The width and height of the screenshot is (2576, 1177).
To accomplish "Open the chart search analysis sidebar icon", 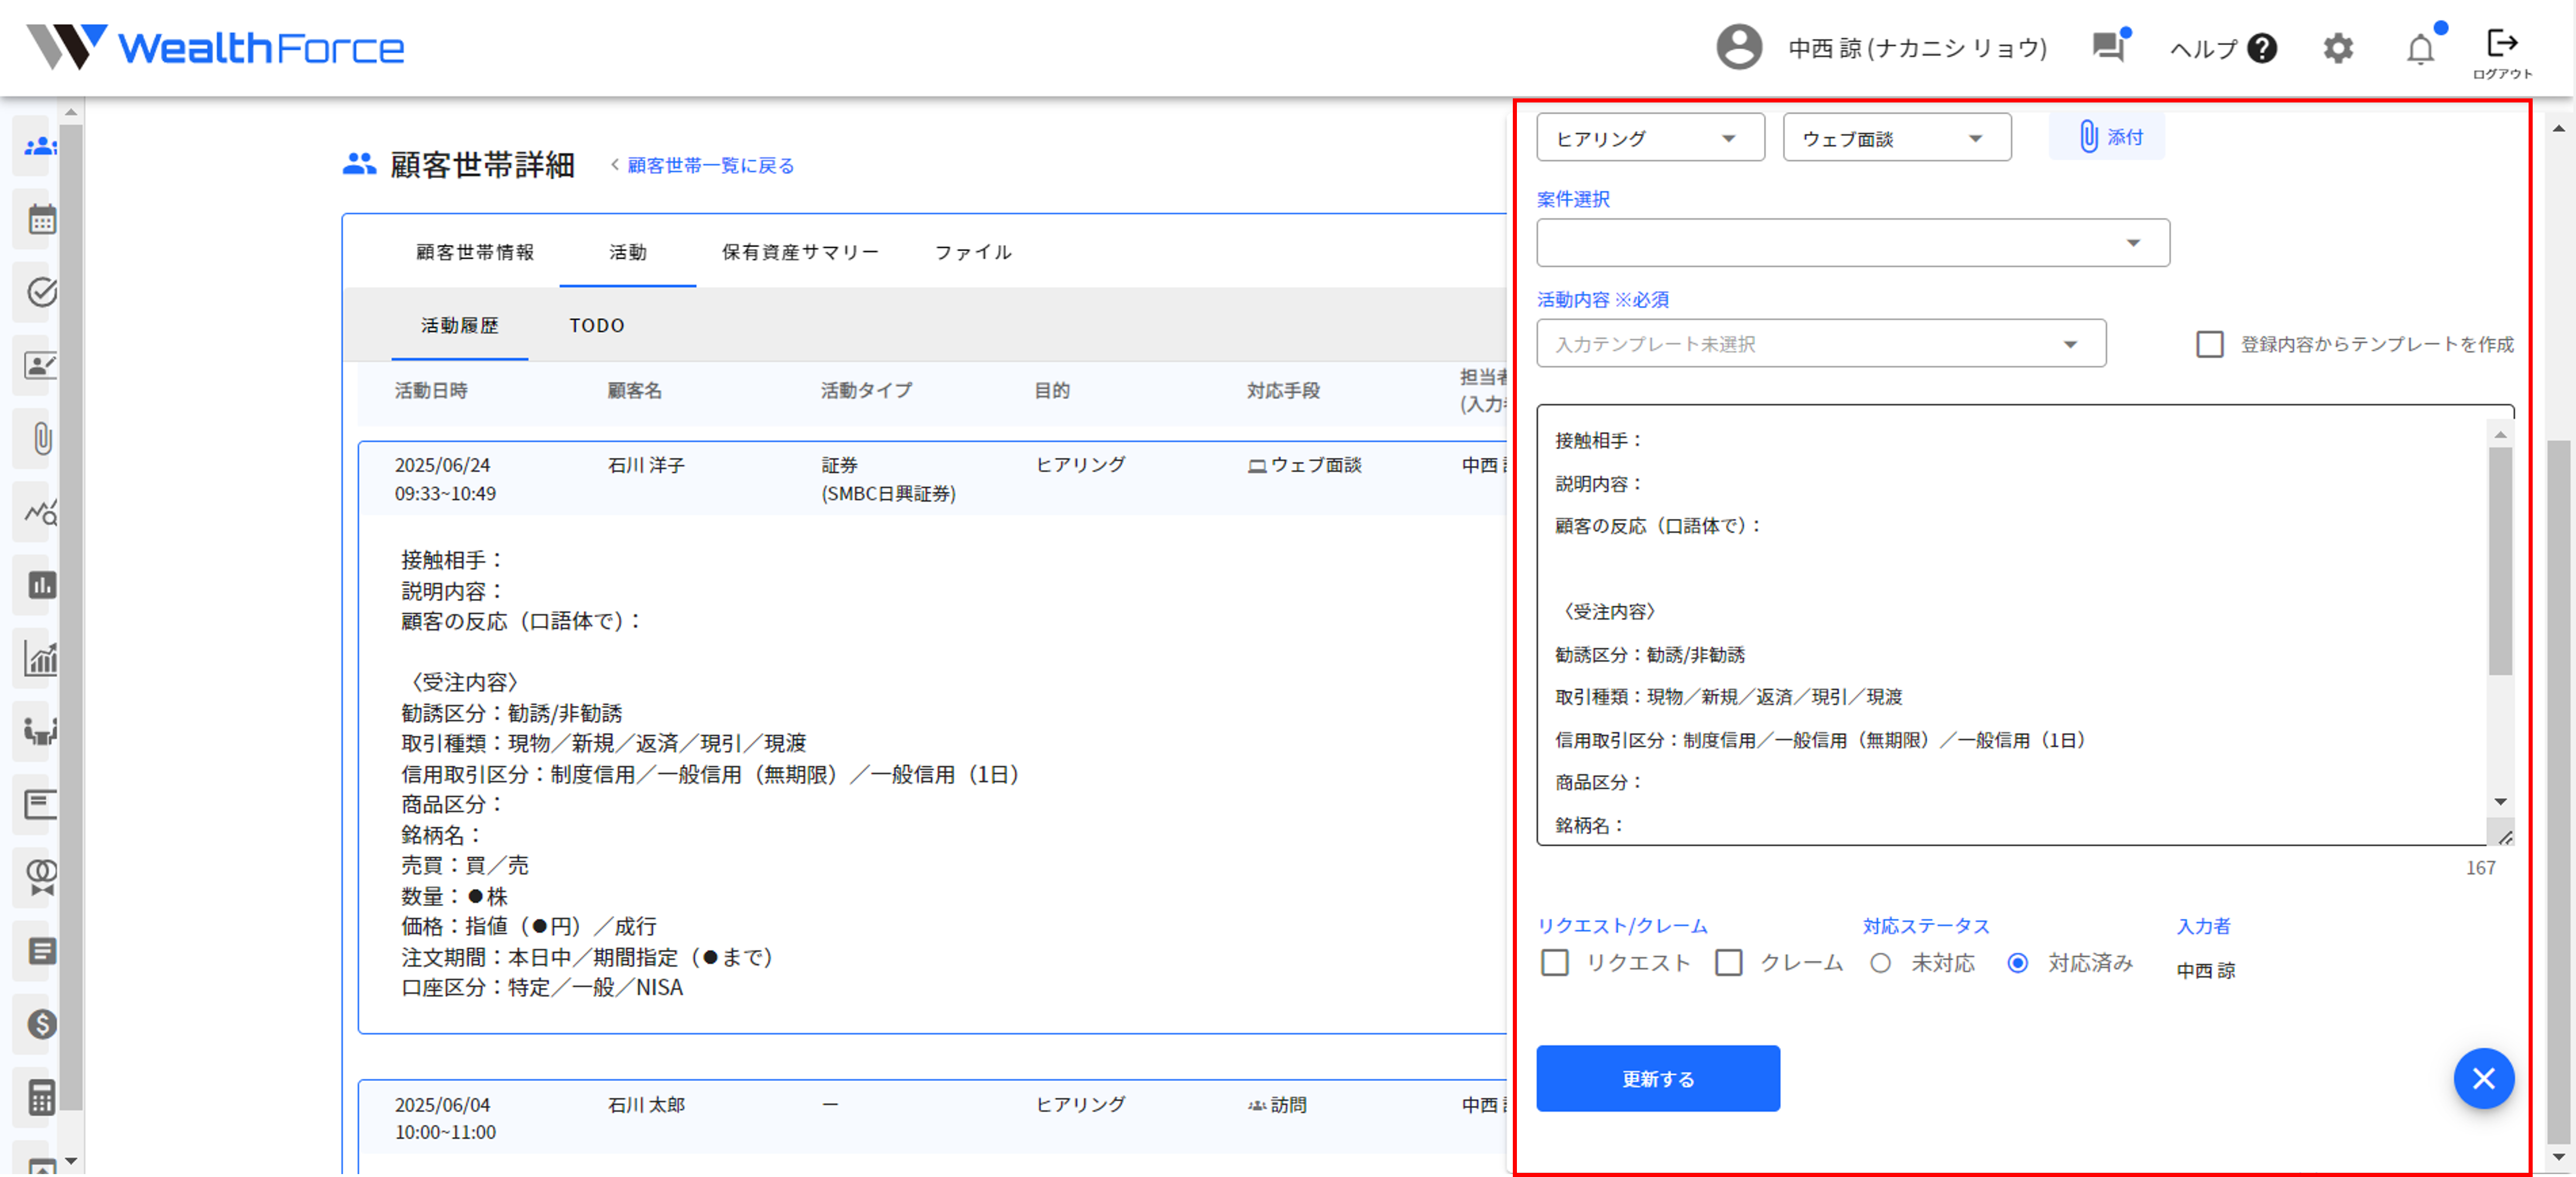I will click(x=40, y=512).
